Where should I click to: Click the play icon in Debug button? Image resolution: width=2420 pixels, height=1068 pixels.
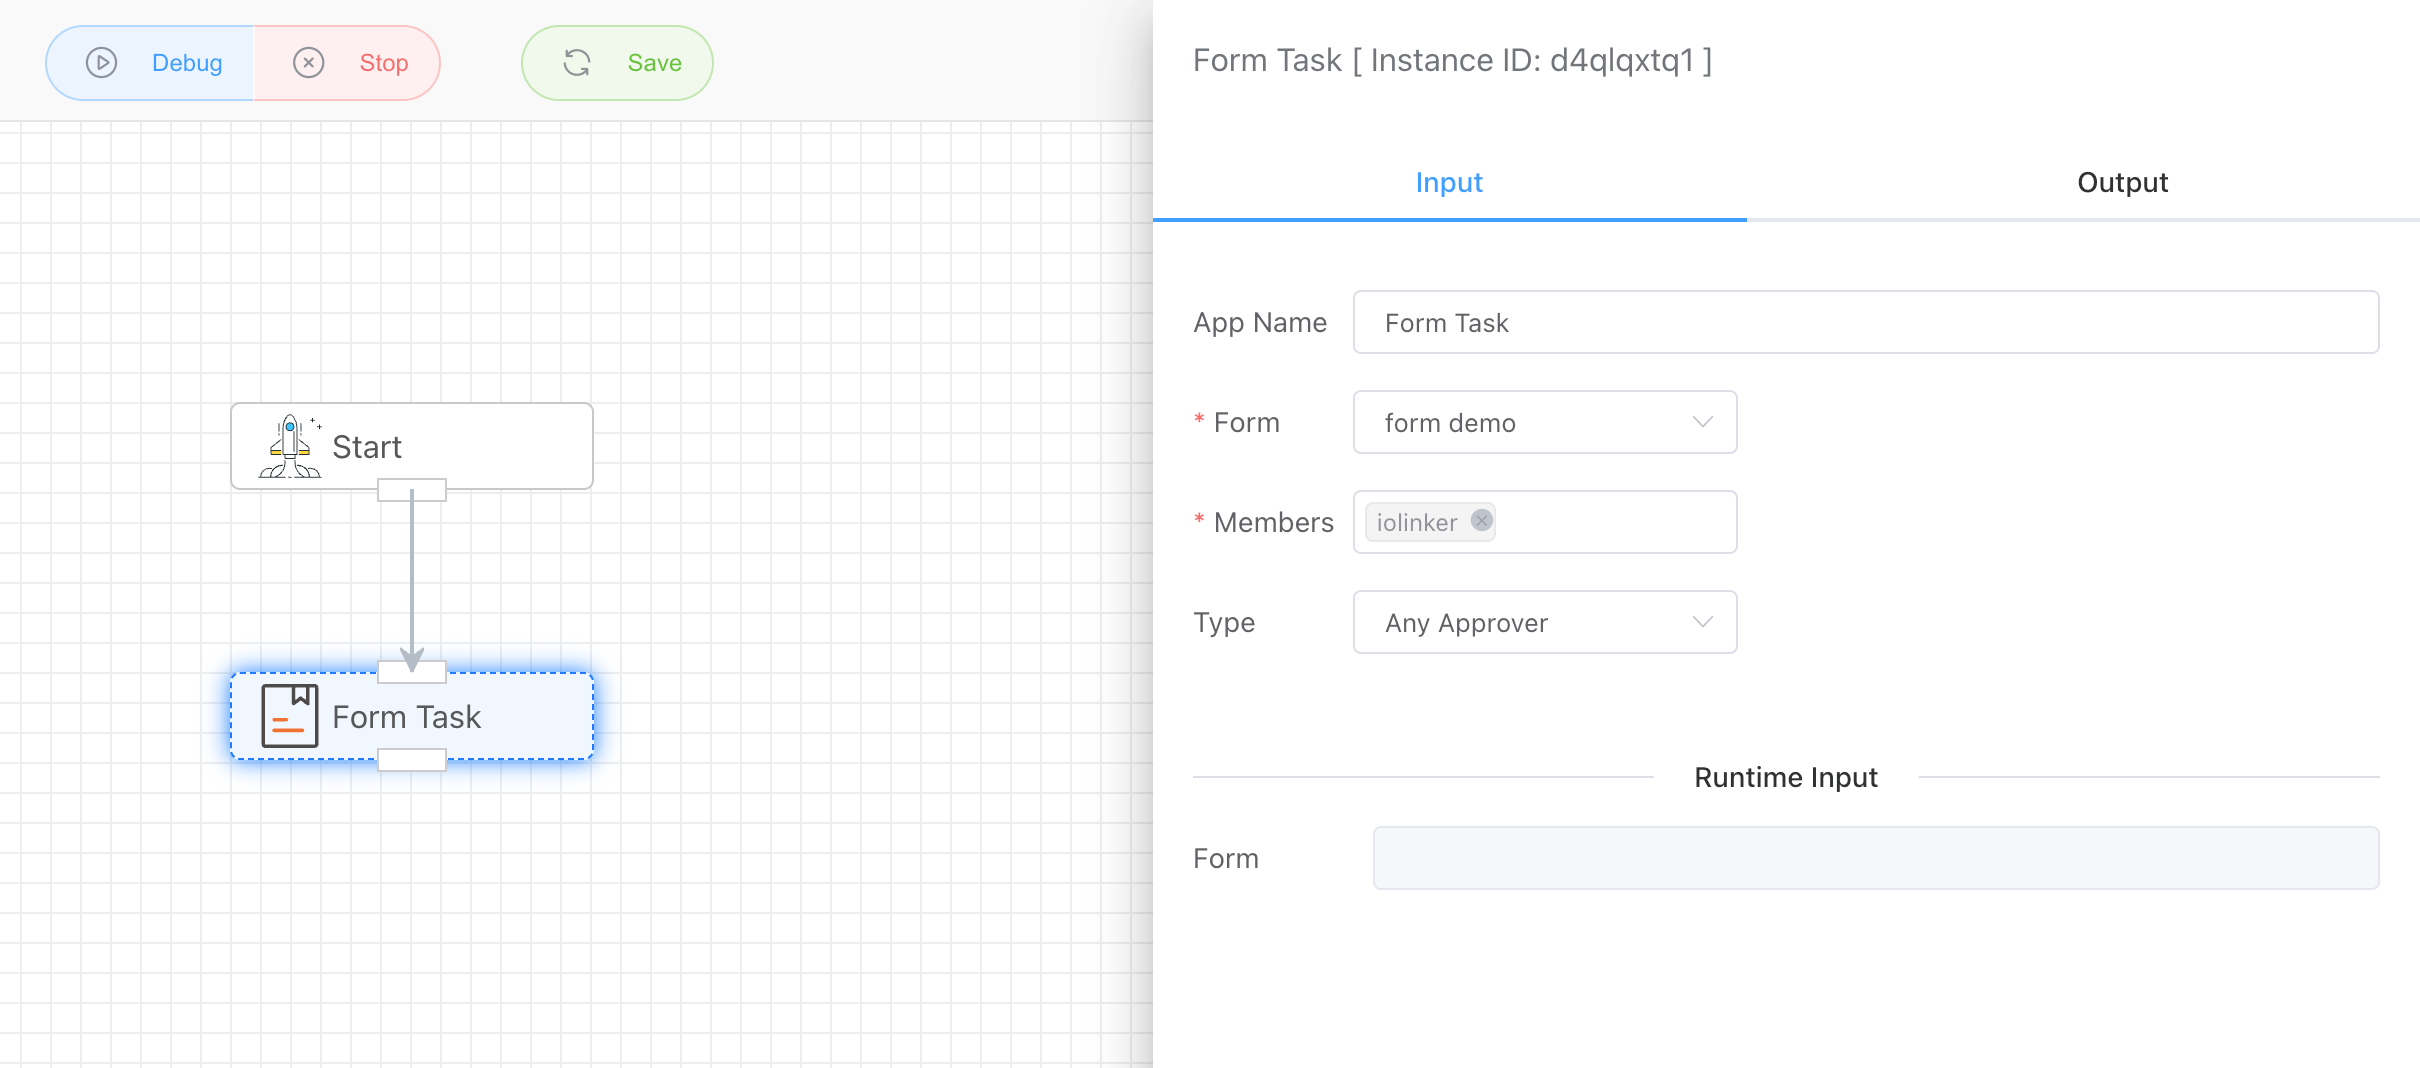tap(101, 63)
